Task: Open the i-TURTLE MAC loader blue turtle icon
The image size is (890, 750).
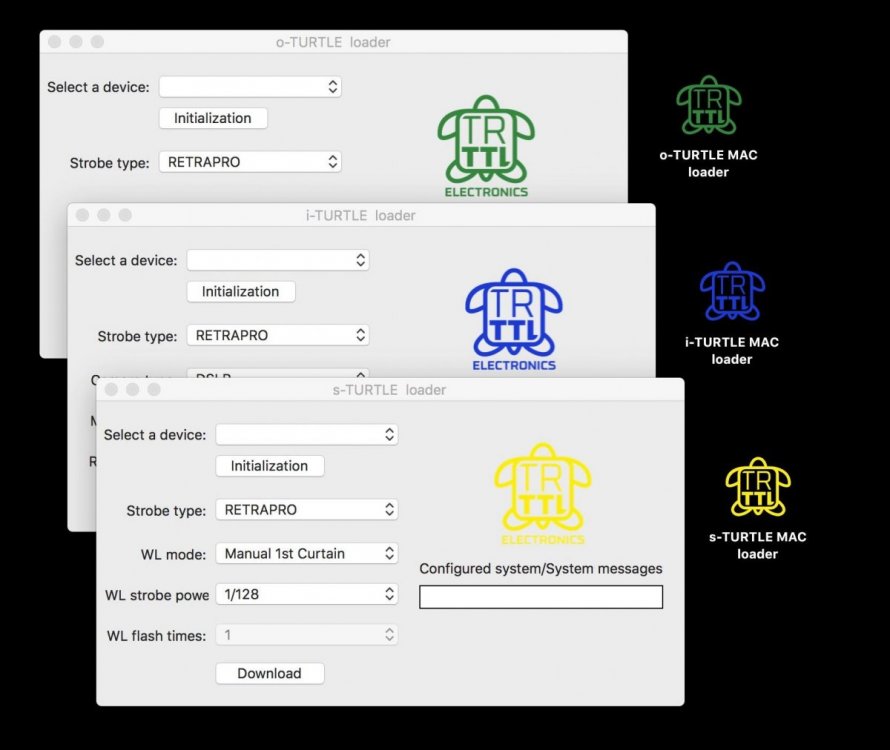Action: click(732, 291)
